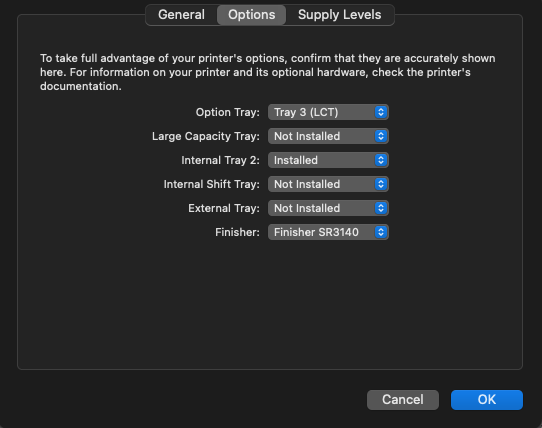Screen dimensions: 542x428
Task: Open the Internal Shift Tray dropdown
Action: pyautogui.click(x=328, y=184)
